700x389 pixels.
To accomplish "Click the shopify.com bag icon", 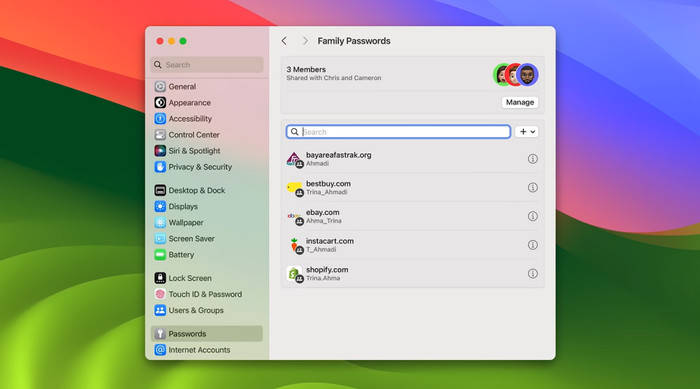I will pos(295,274).
